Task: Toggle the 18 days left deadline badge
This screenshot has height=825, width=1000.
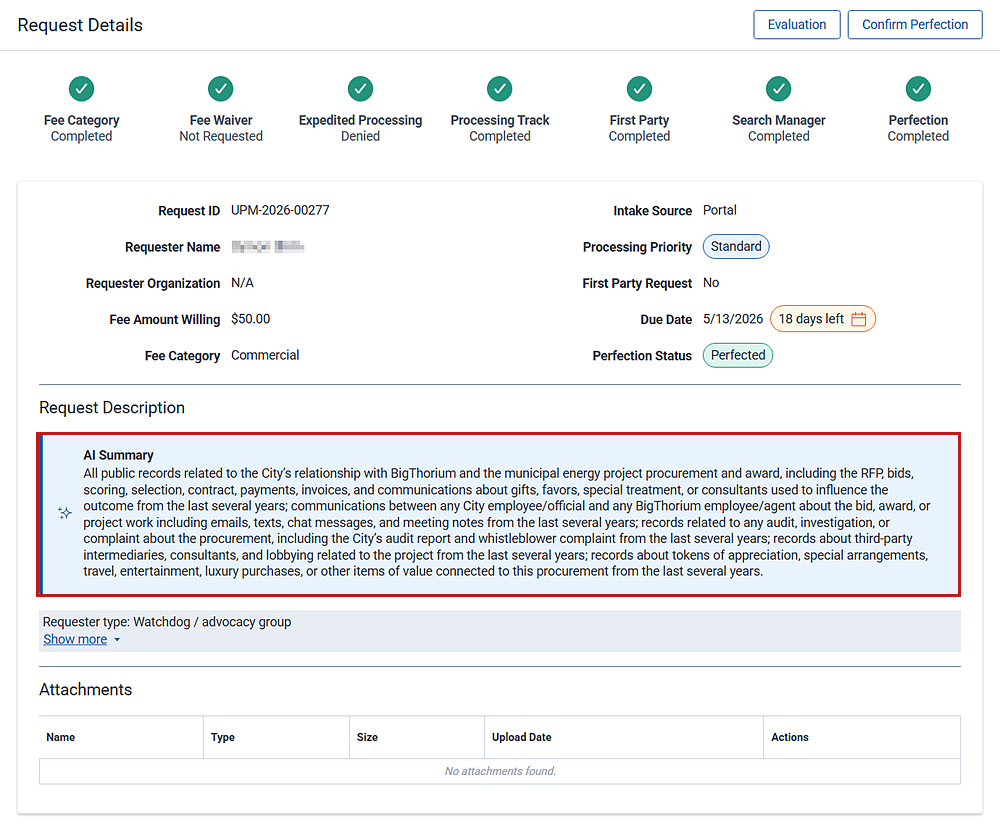Action: click(822, 318)
